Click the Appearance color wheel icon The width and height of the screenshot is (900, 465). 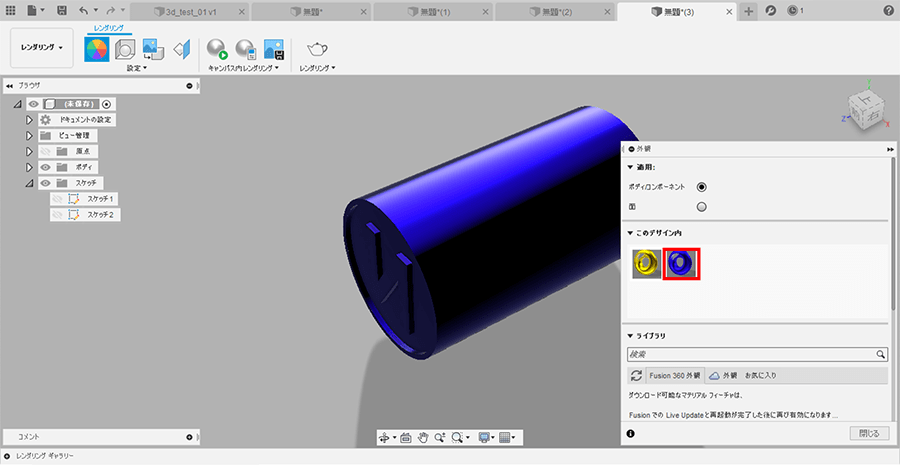[97, 48]
